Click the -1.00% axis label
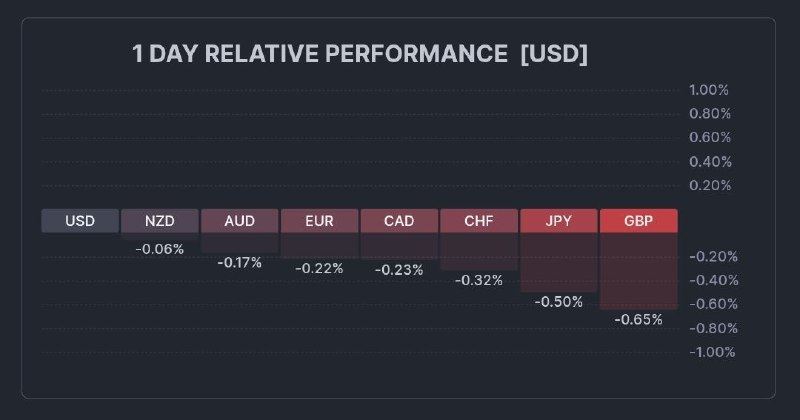800x420 pixels. click(712, 352)
